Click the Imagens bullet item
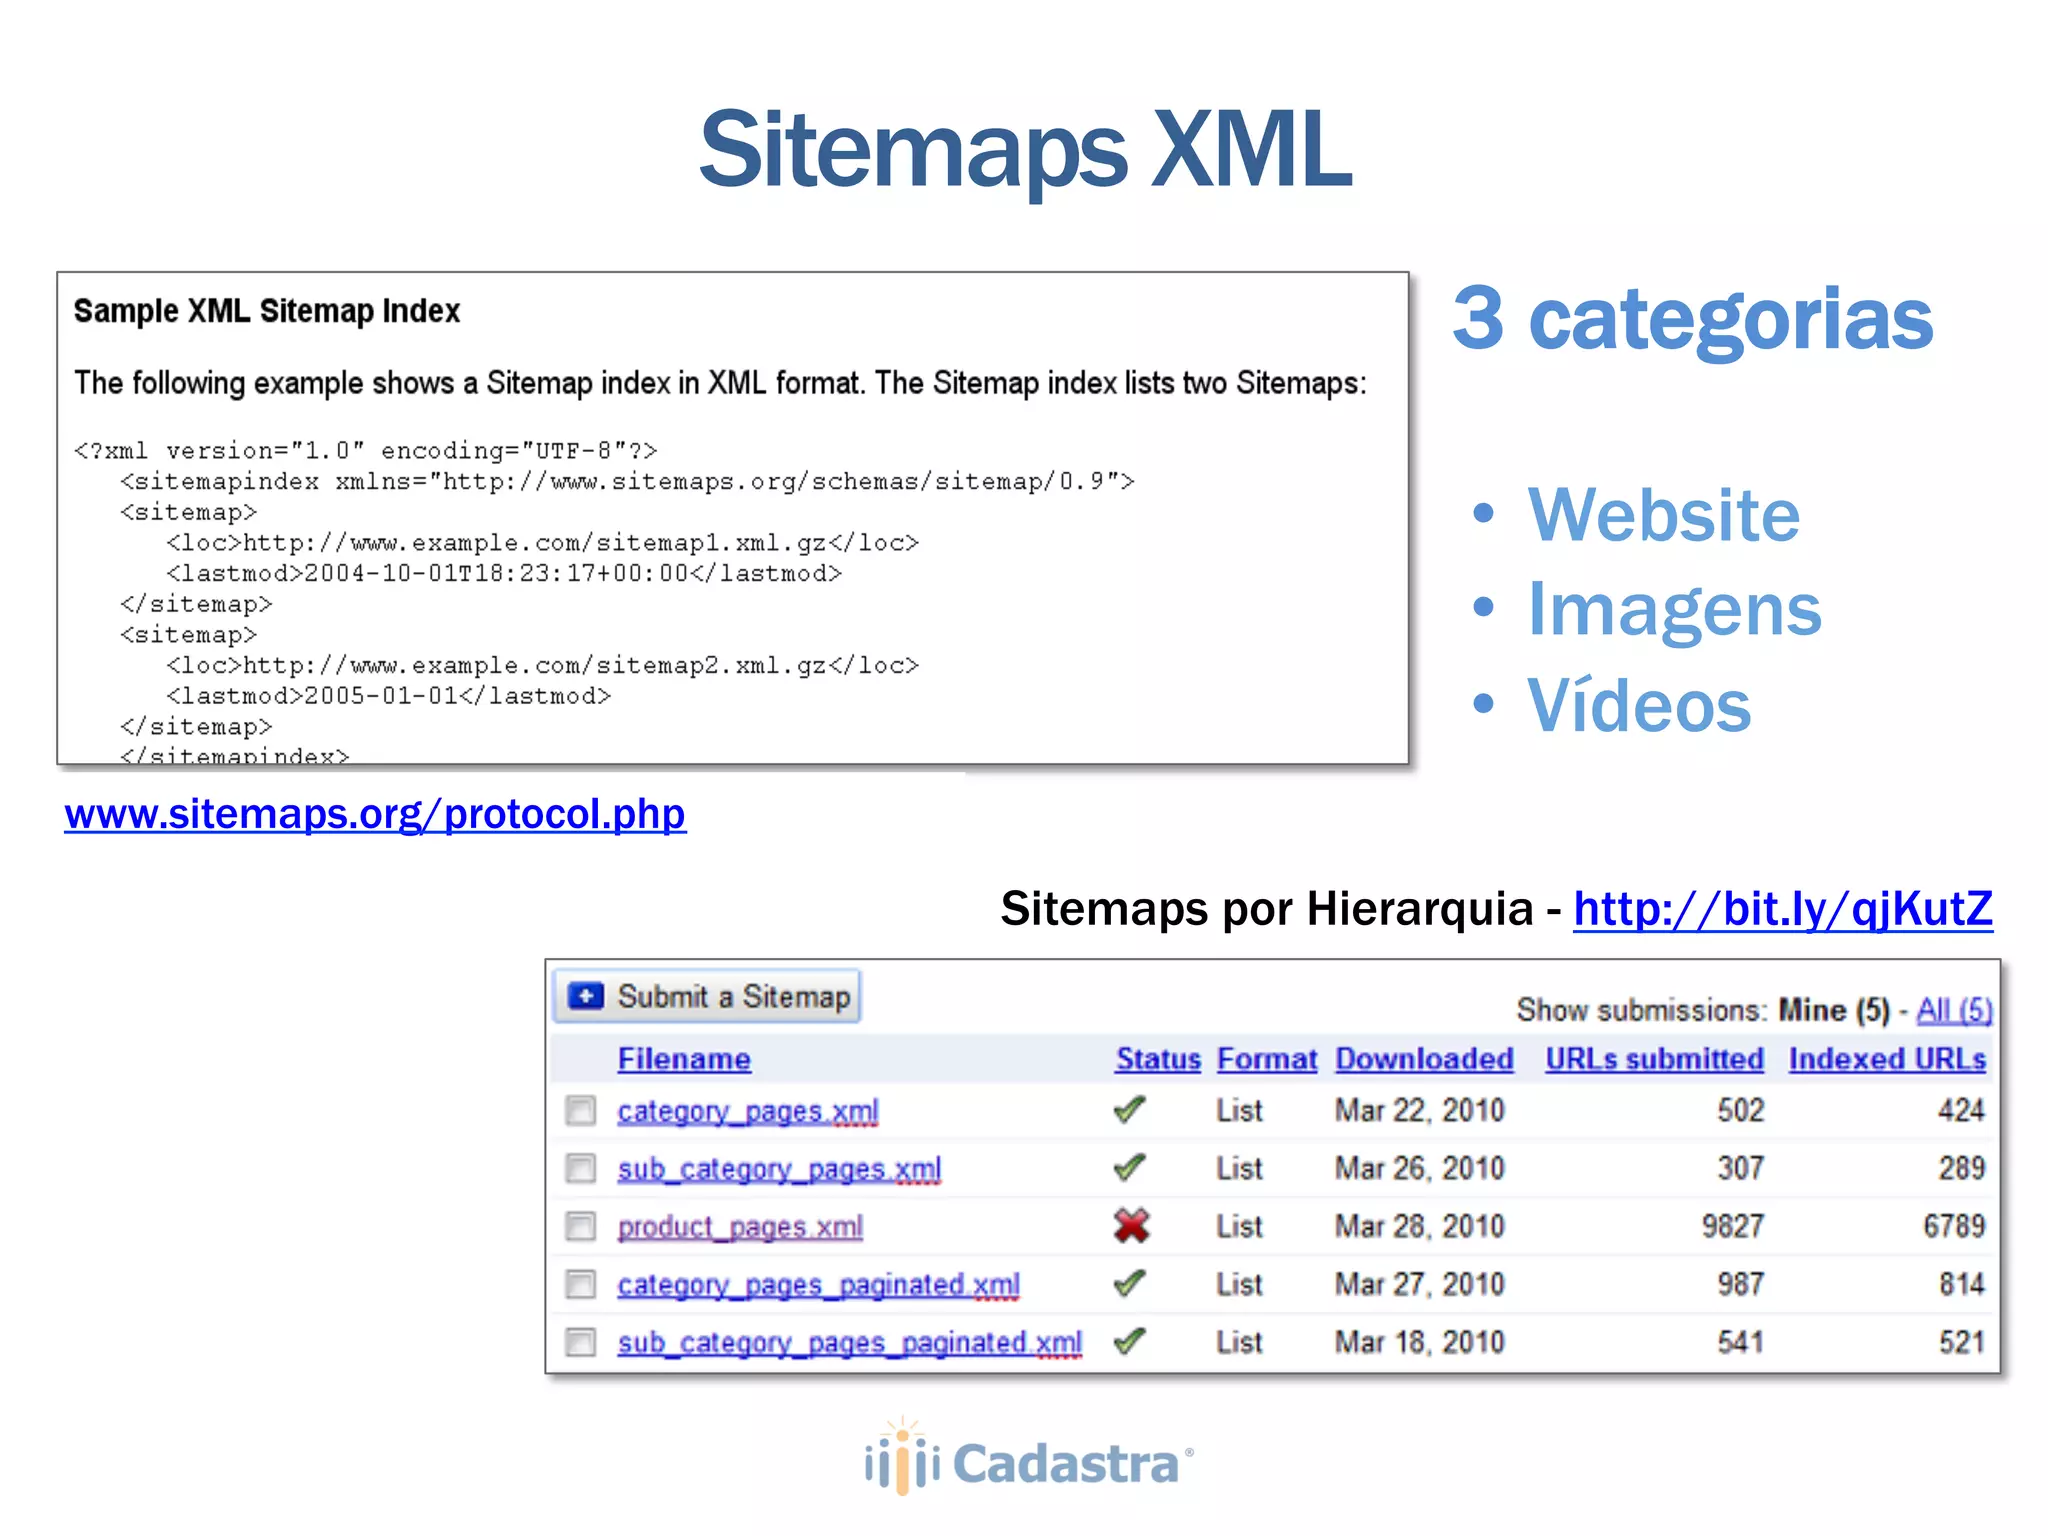 pyautogui.click(x=1675, y=611)
